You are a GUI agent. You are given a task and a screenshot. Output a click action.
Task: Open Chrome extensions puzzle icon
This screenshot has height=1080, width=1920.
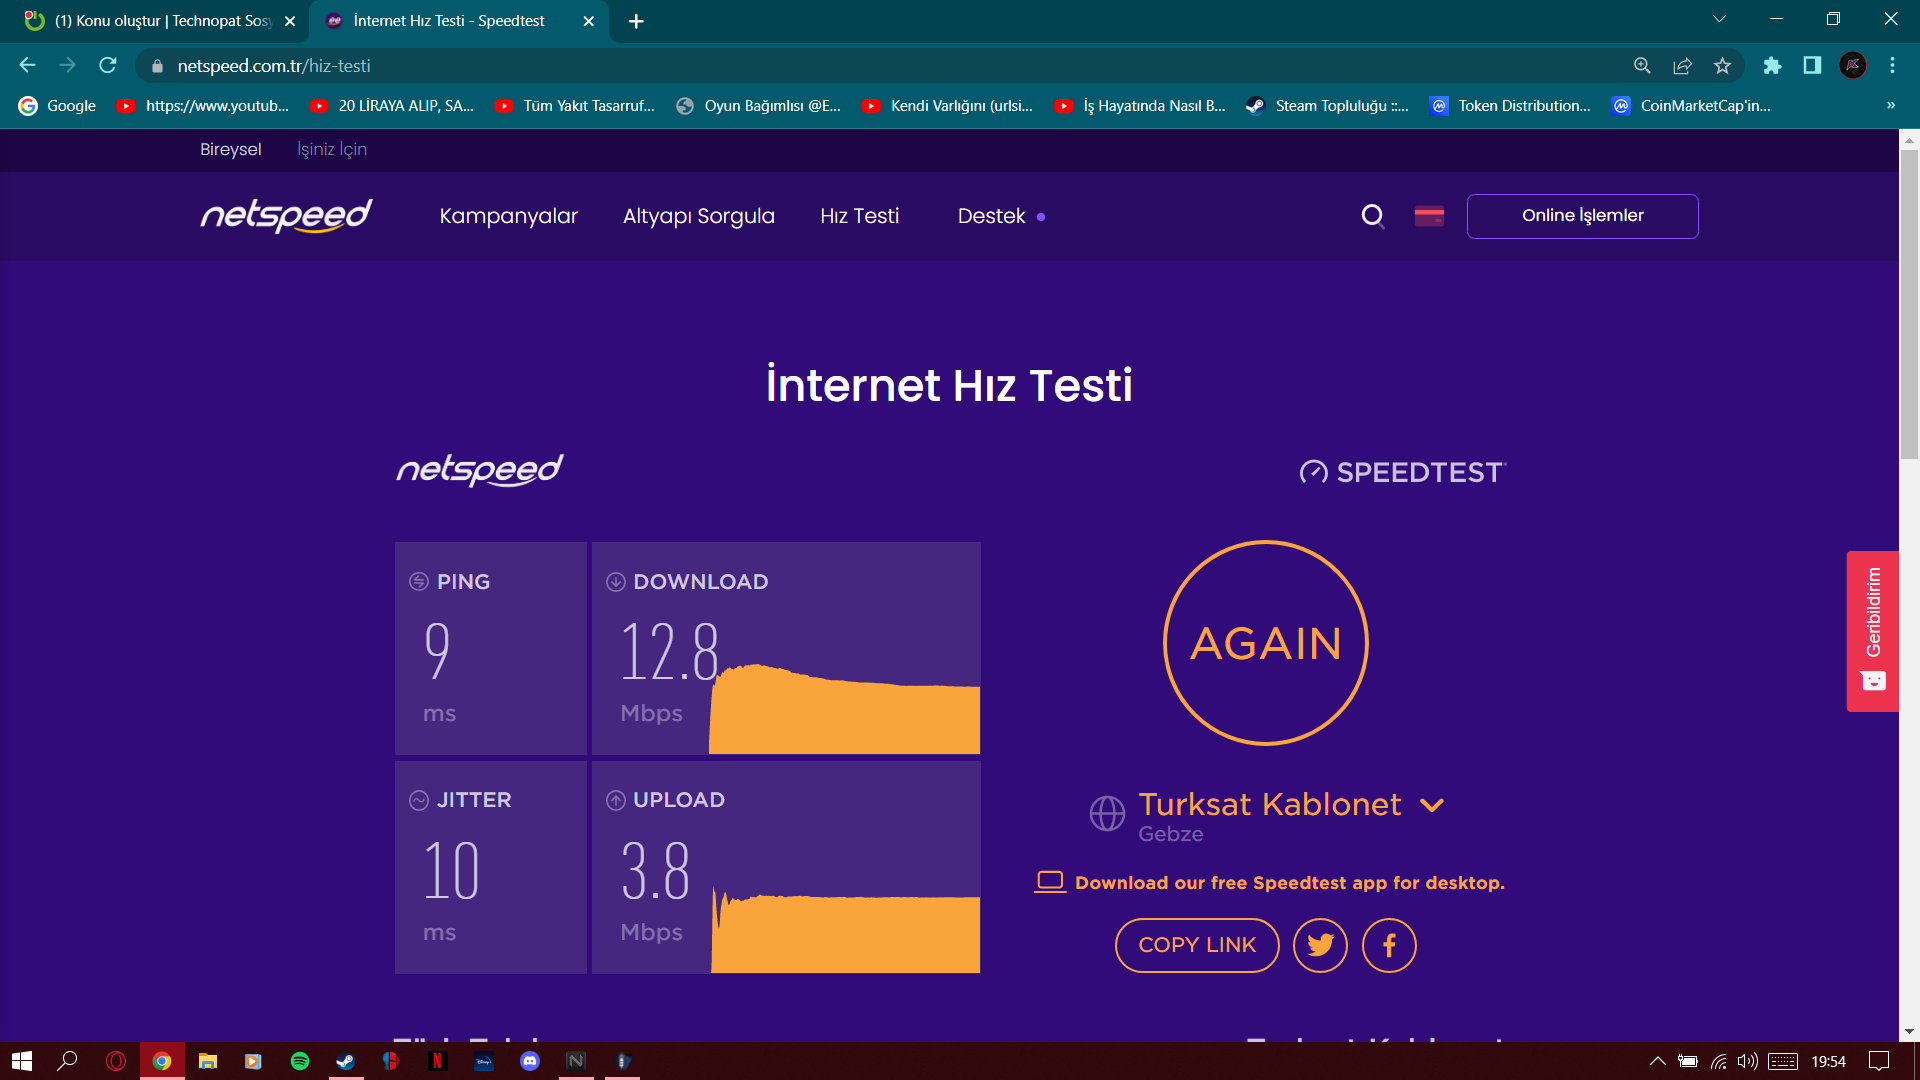coord(1772,66)
